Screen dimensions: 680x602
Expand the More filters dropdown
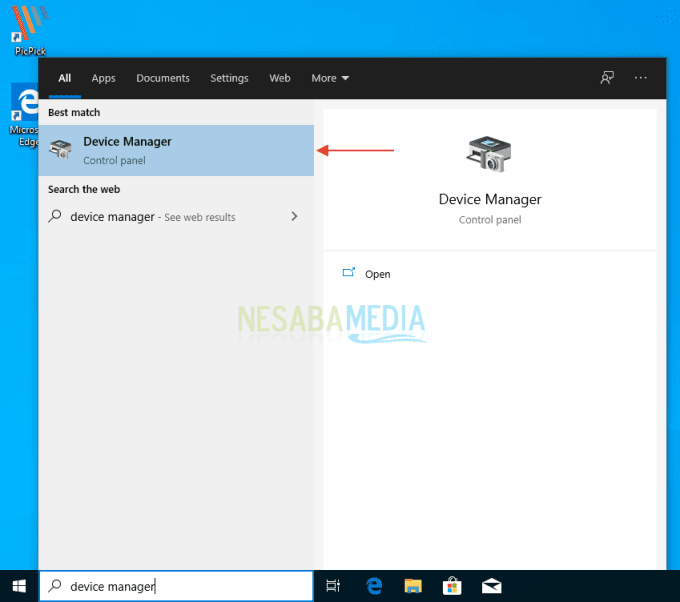pos(330,78)
